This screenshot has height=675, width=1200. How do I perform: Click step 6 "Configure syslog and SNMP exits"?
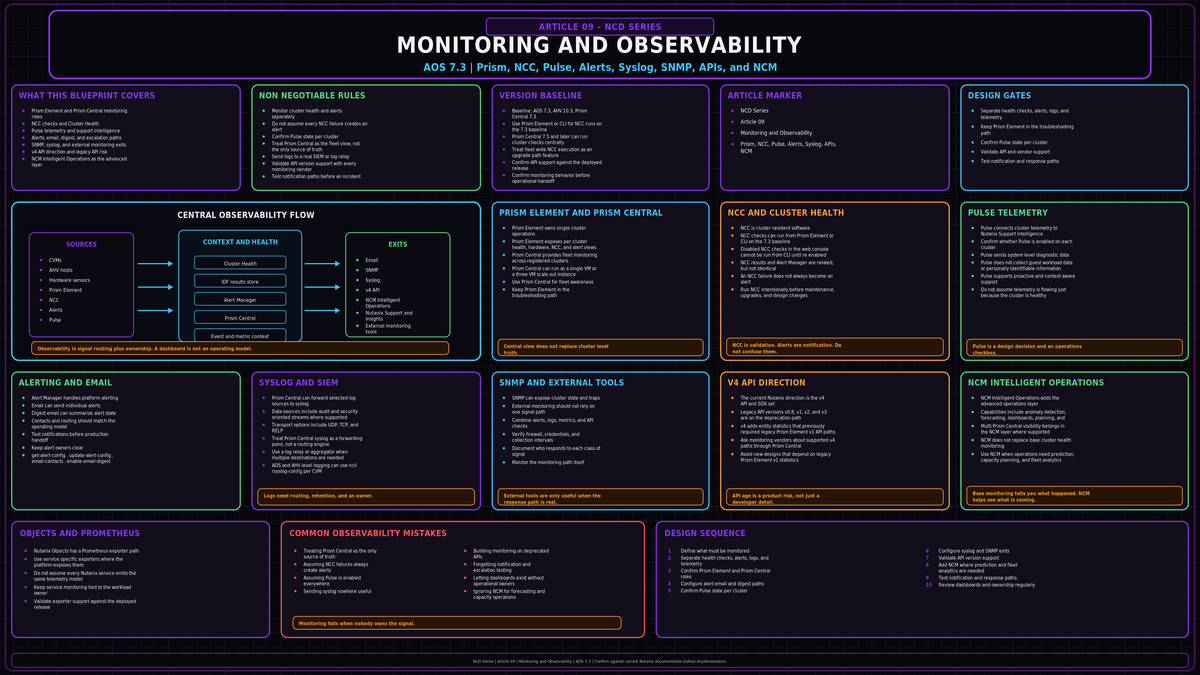click(x=973, y=550)
